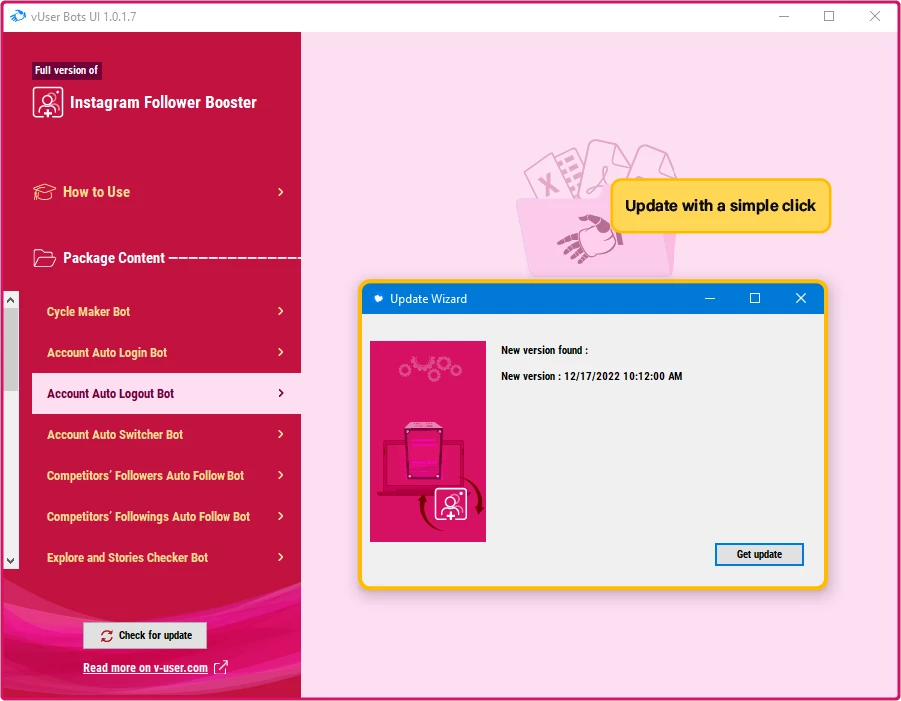Close the Update Wizard dialog
The height and width of the screenshot is (701, 901).
point(800,298)
